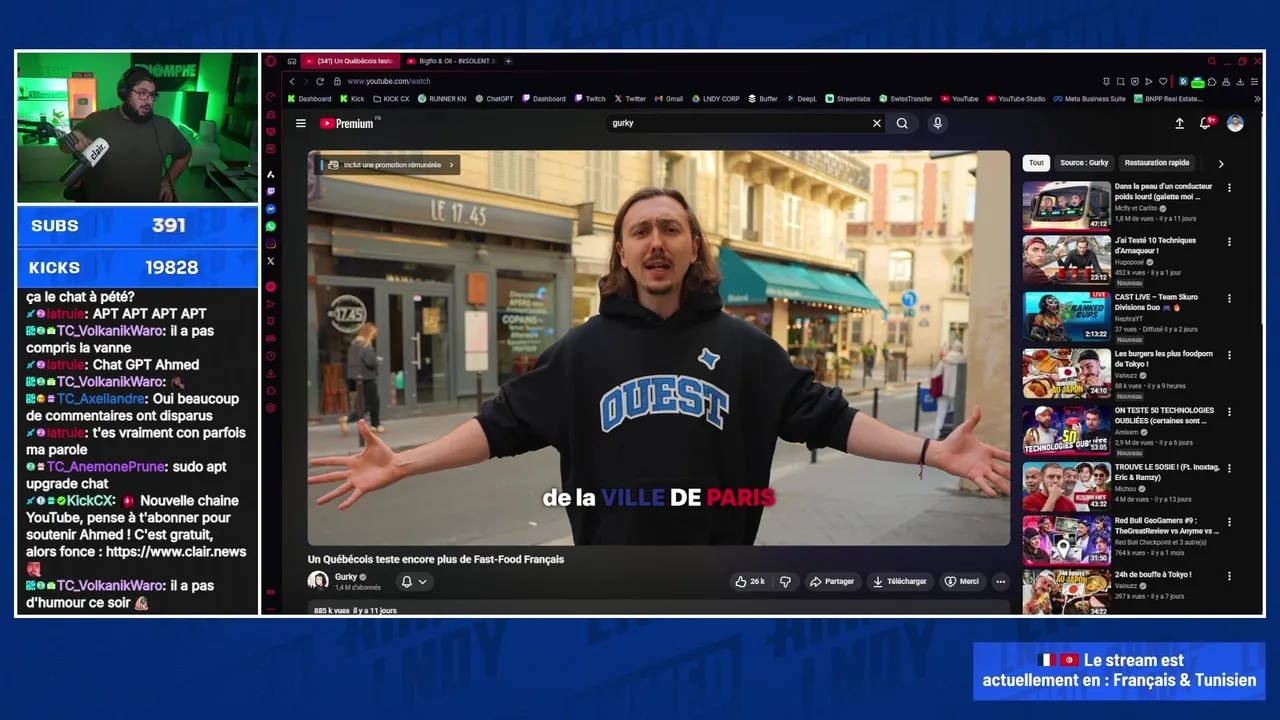Select the 'Restauration rapide' chip
The image size is (1280, 720).
point(1157,163)
